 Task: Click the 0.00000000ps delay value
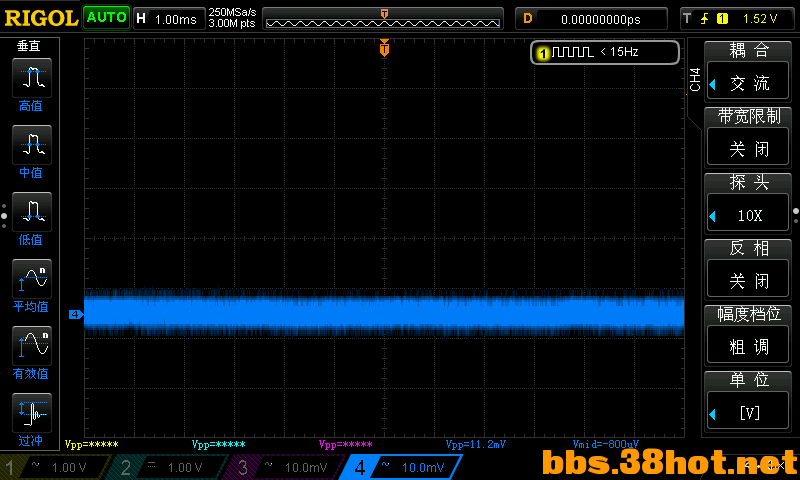coord(601,19)
